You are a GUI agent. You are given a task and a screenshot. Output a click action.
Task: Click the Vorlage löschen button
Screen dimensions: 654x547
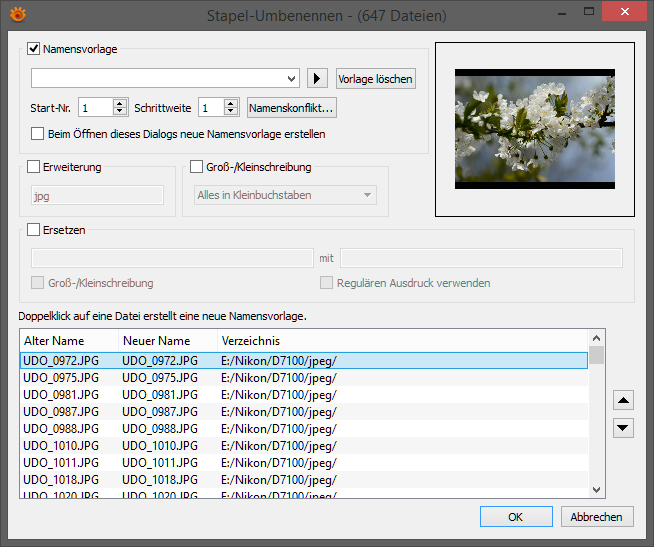point(375,78)
